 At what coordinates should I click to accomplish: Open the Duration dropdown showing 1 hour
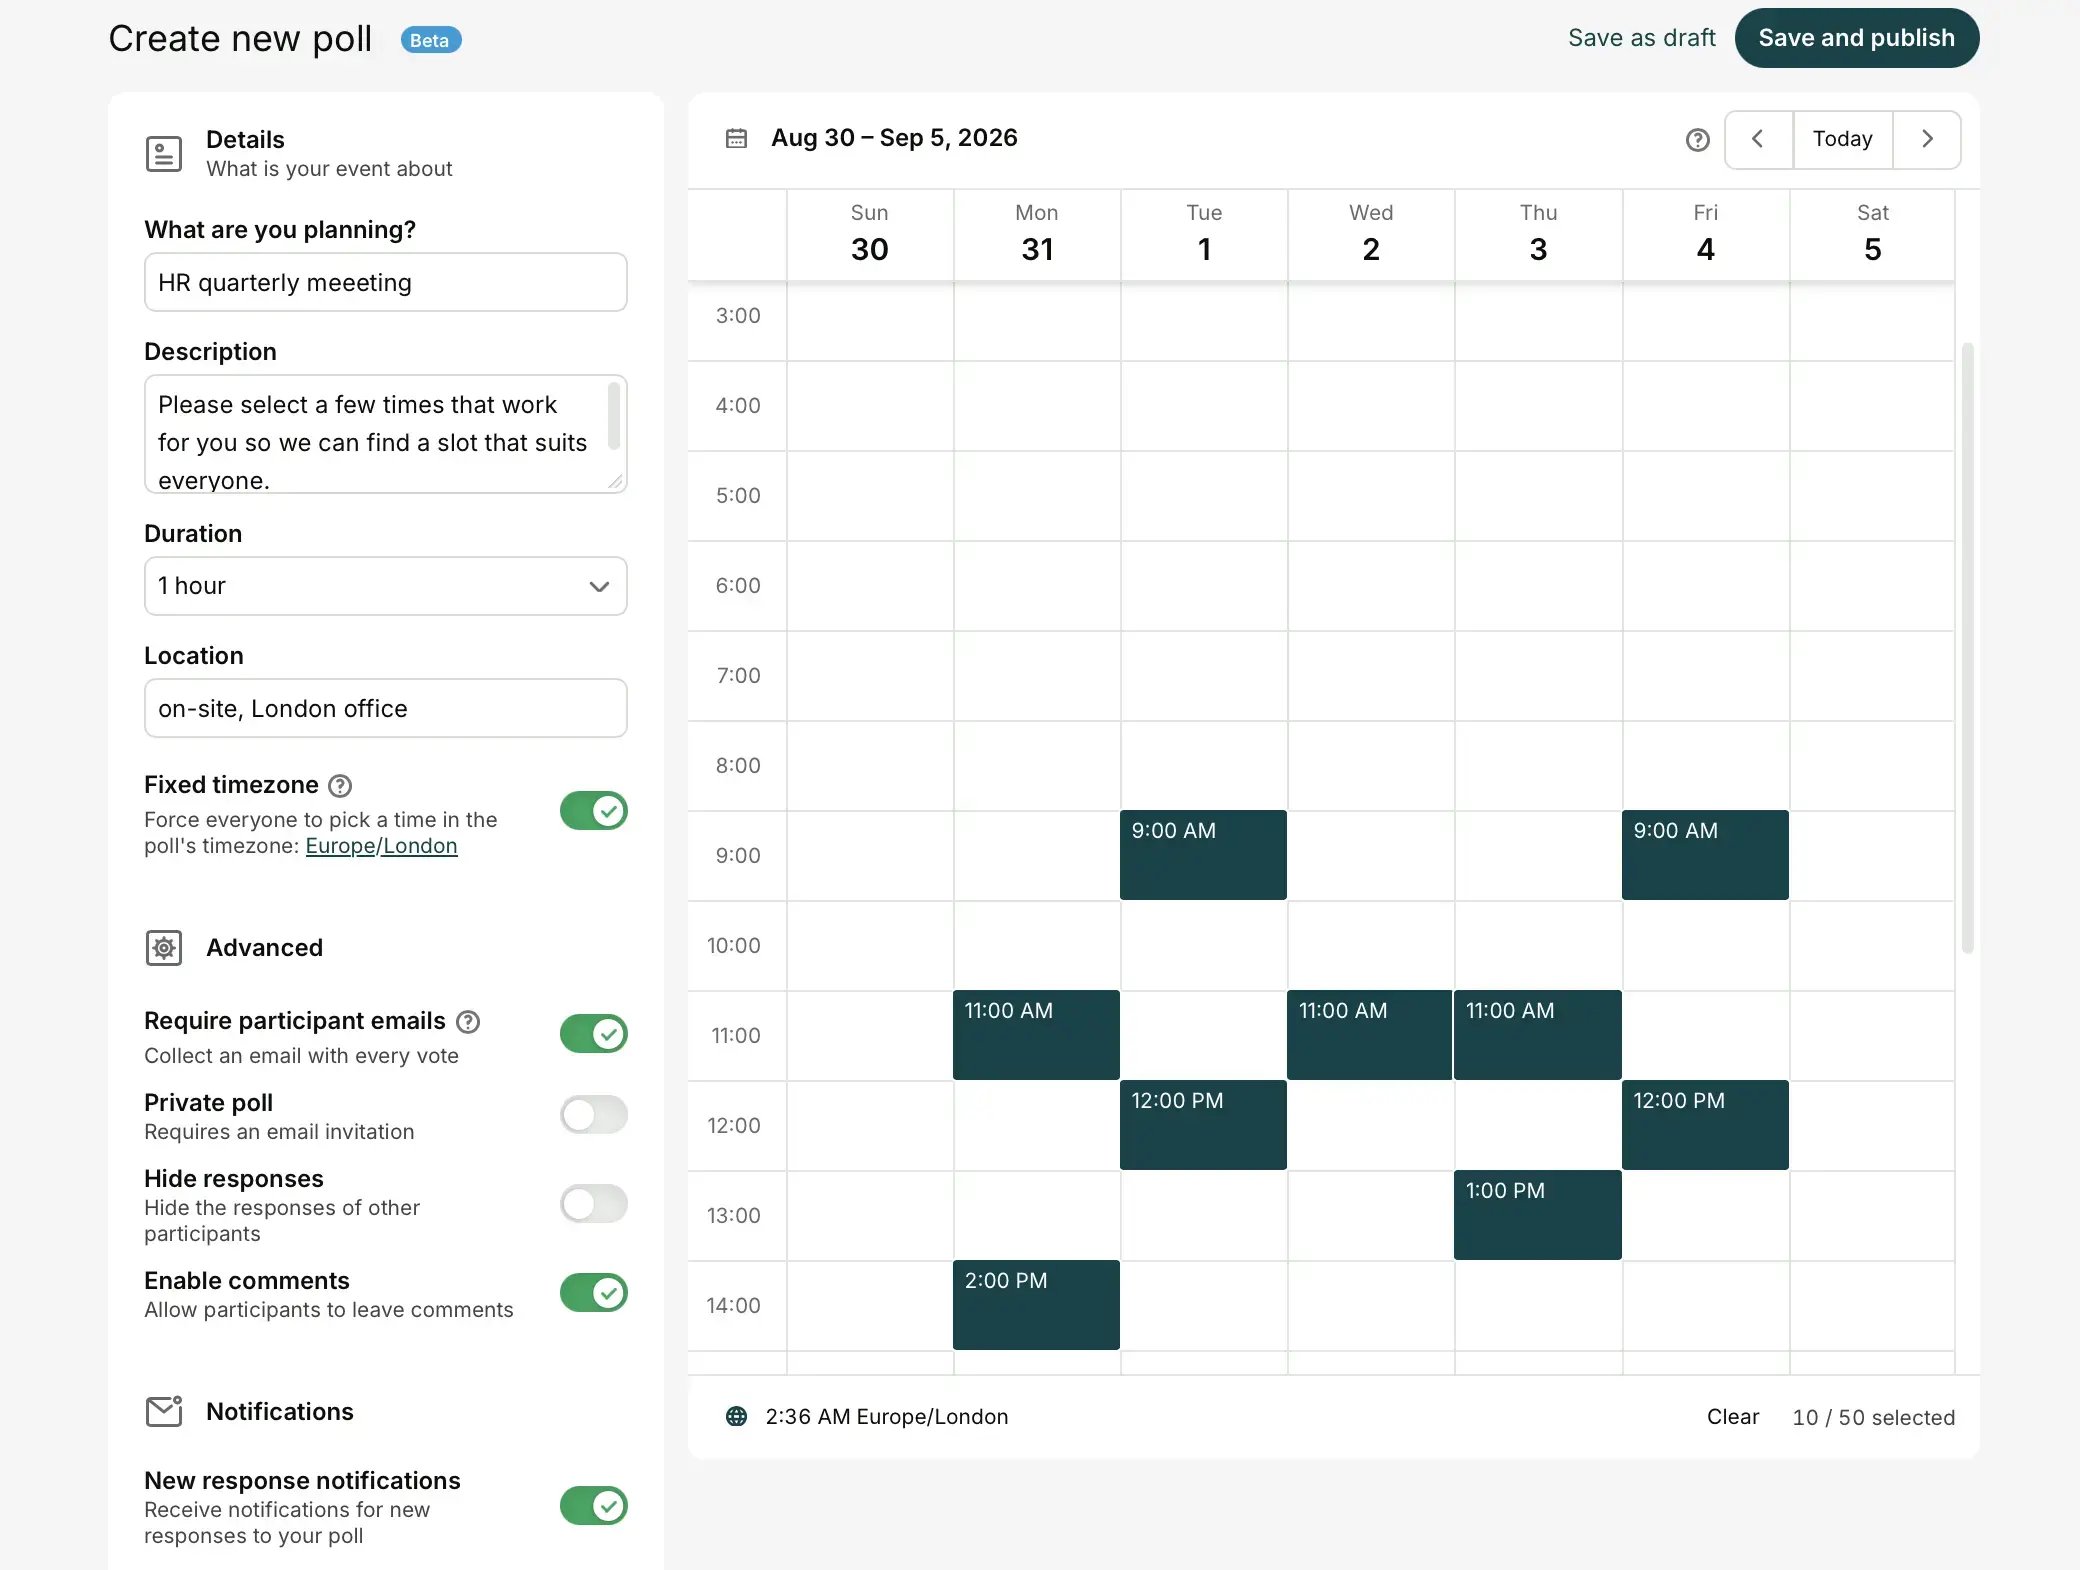(386, 586)
